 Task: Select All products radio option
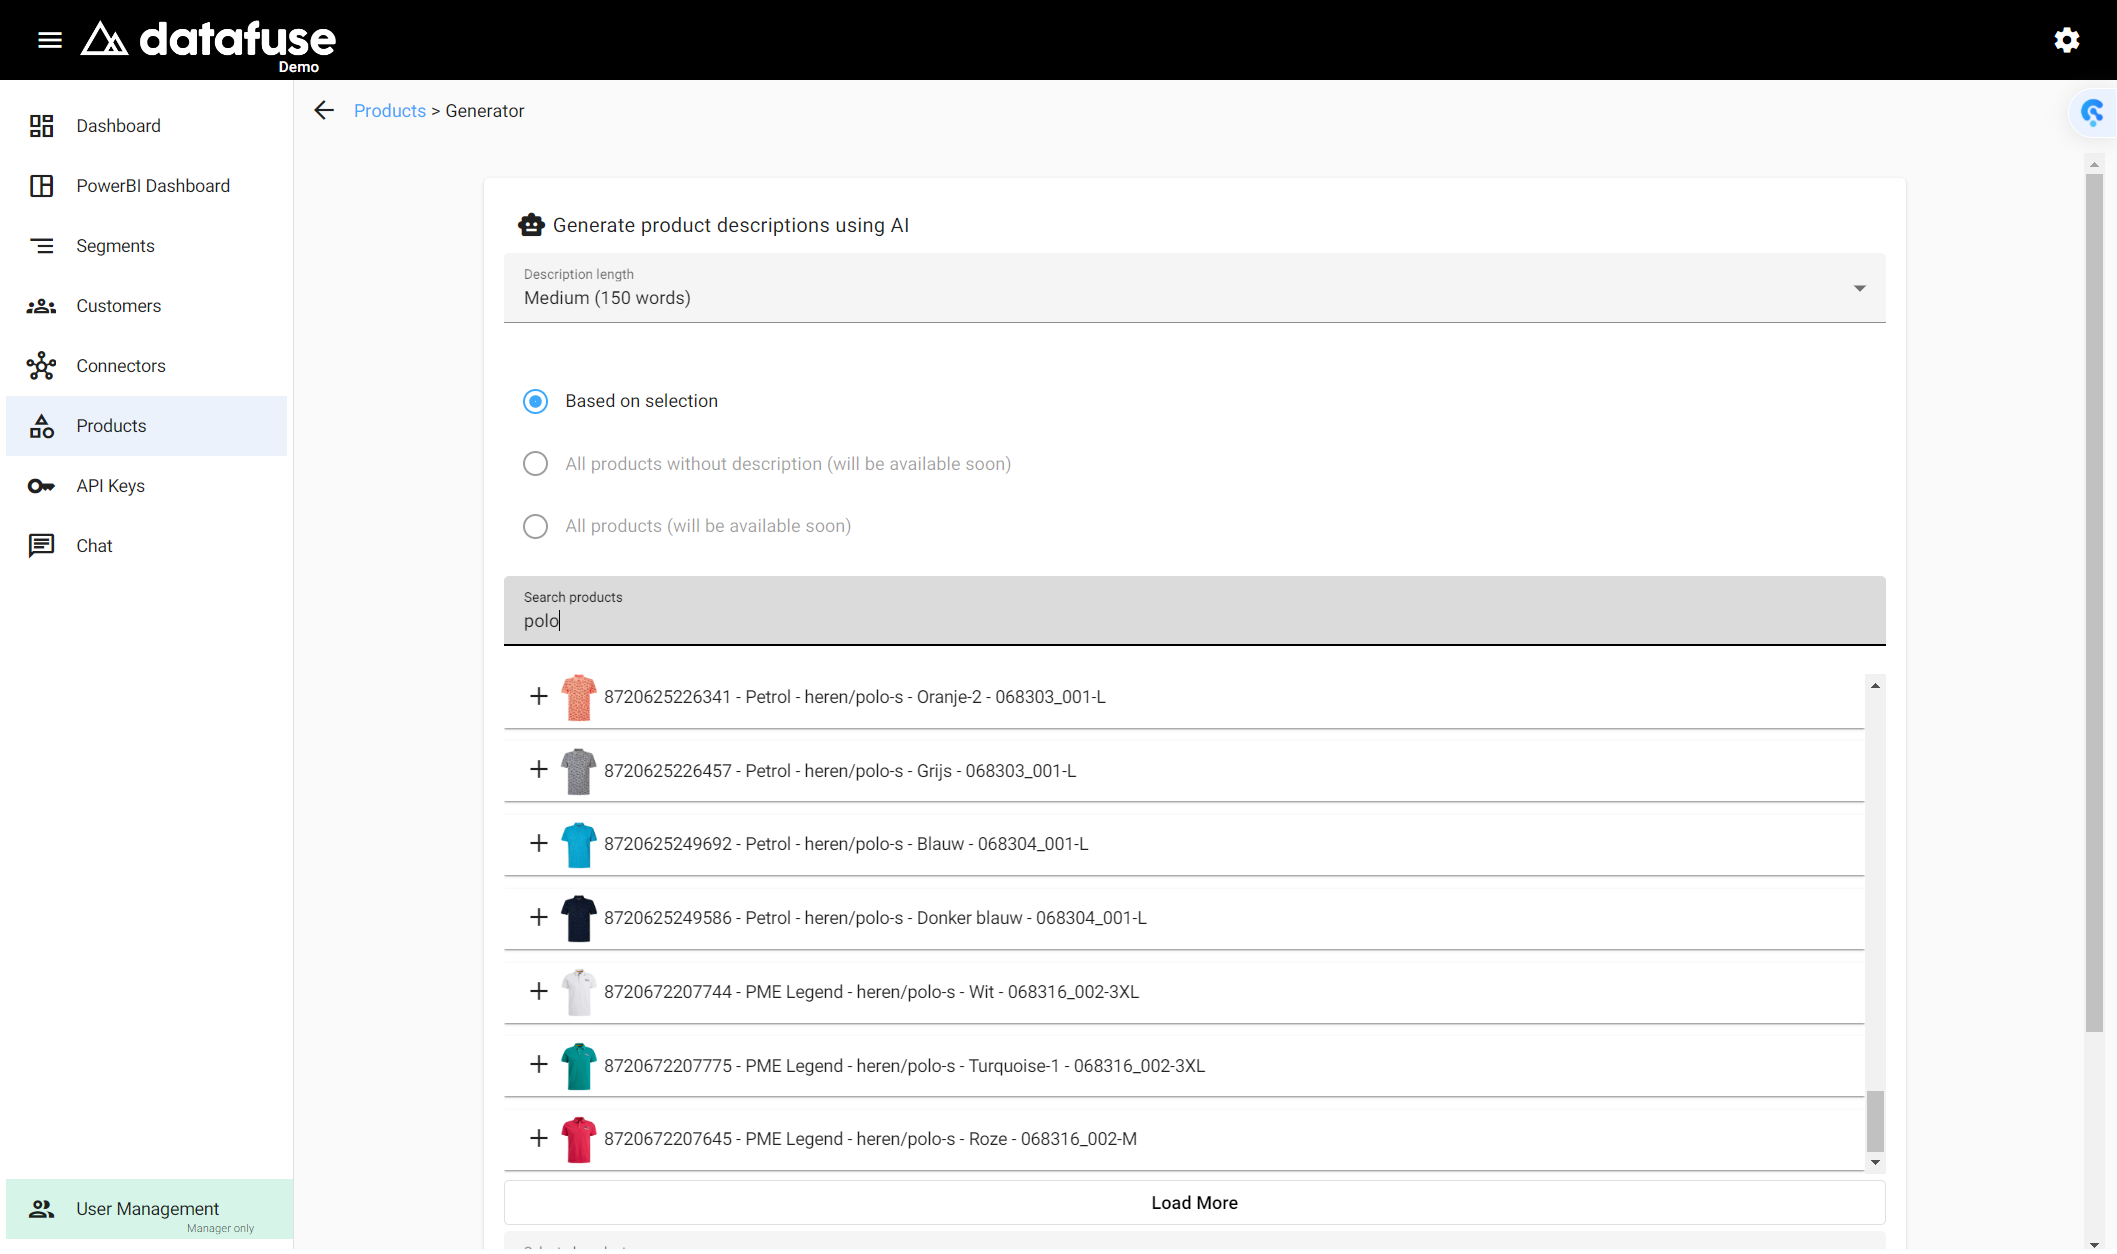pos(536,526)
